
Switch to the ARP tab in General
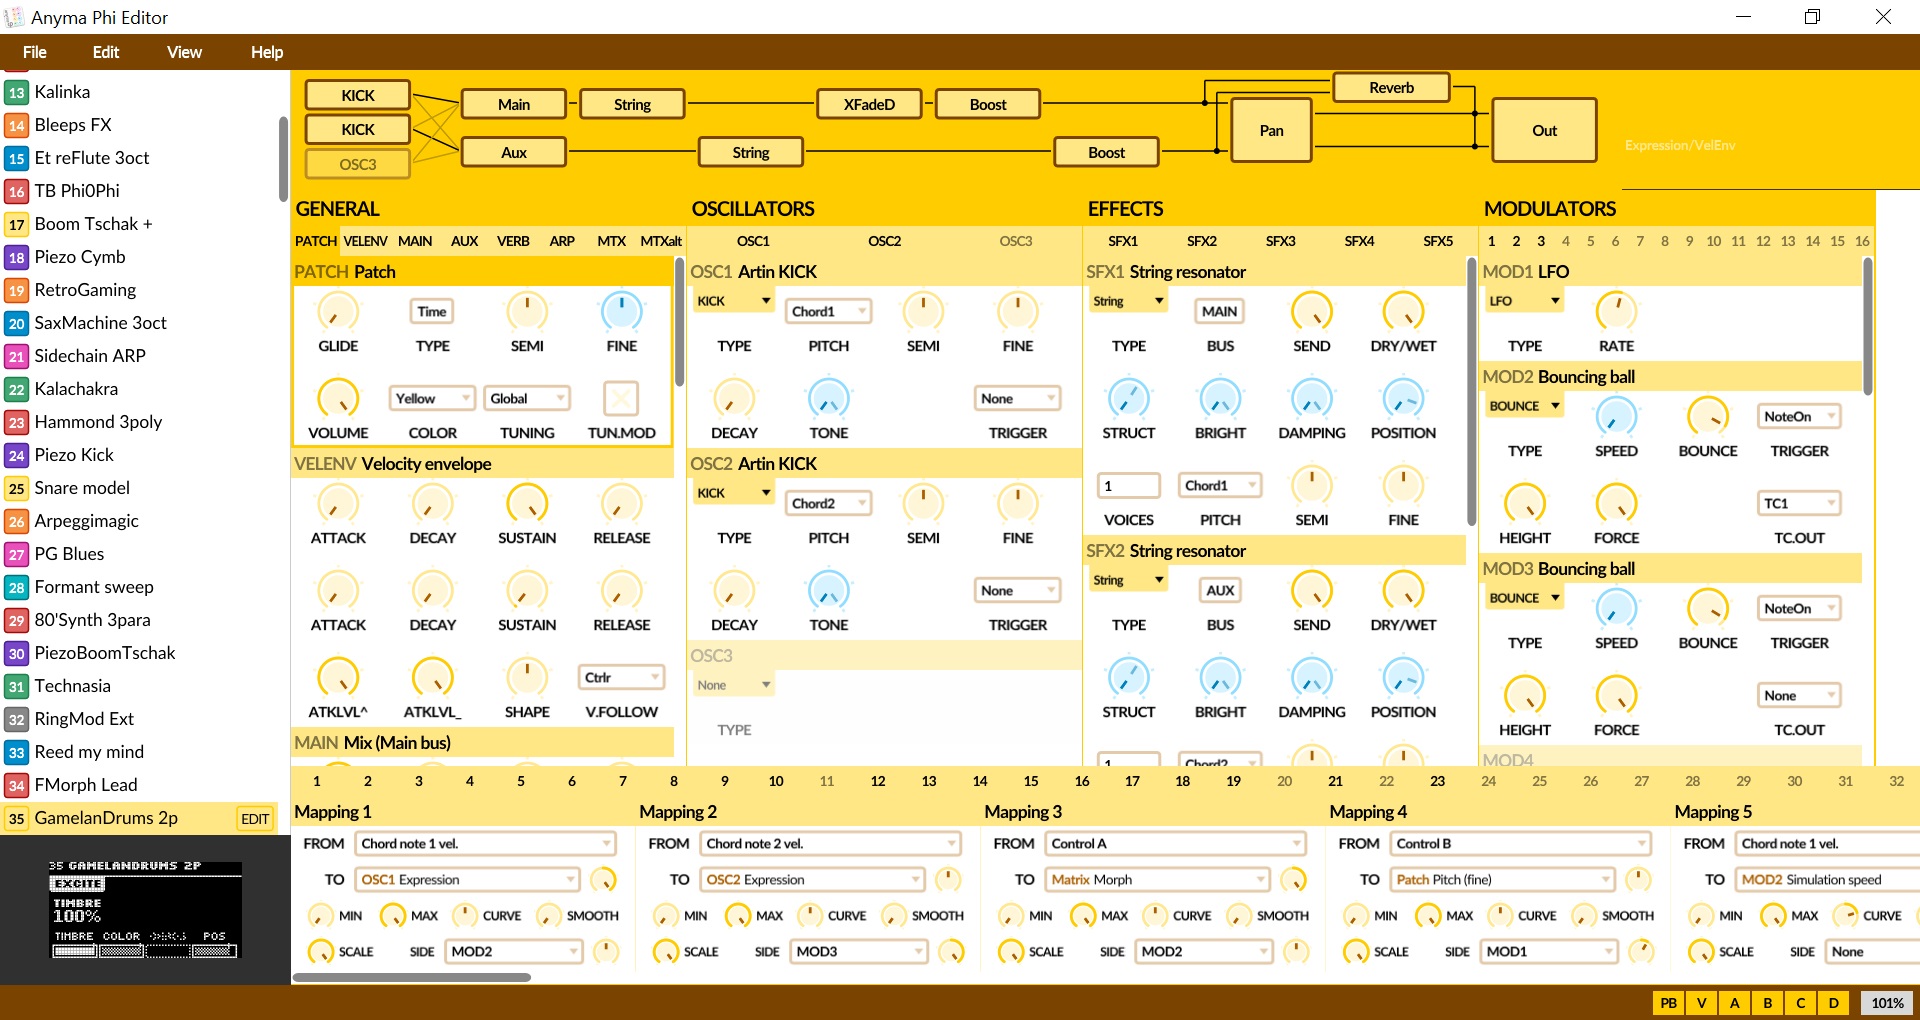pyautogui.click(x=562, y=241)
